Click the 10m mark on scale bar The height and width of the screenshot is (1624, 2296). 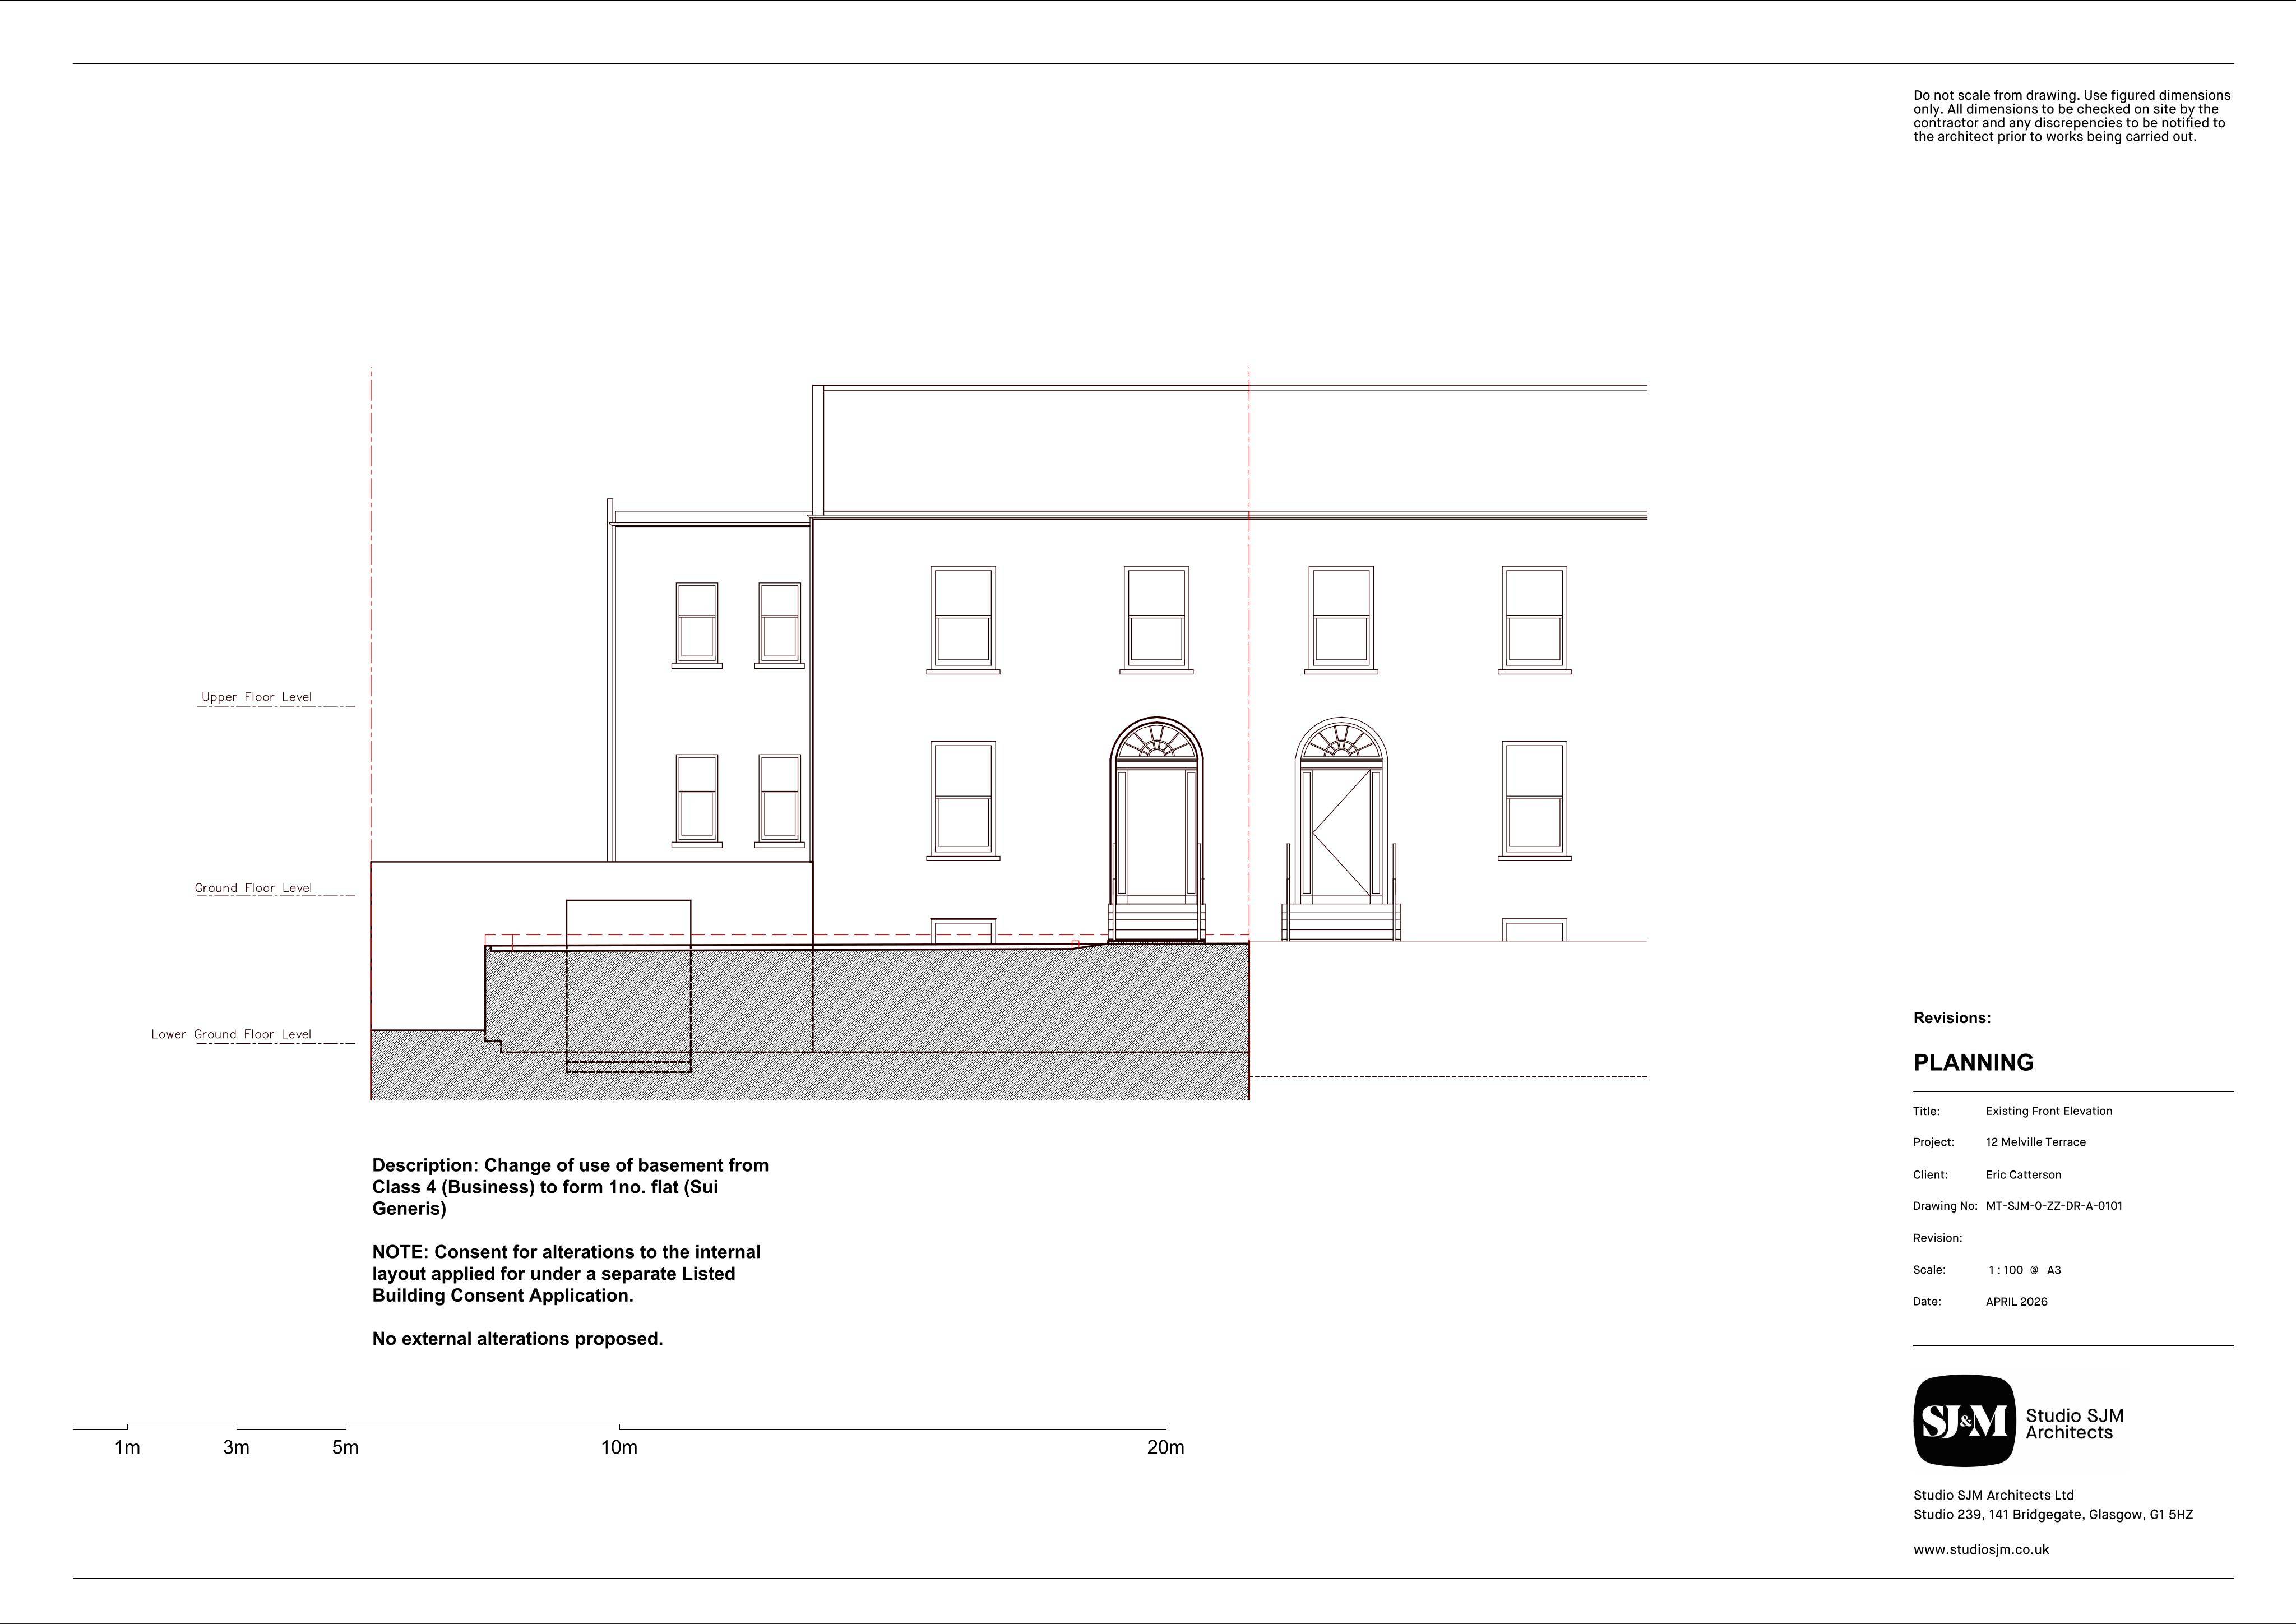[619, 1447]
